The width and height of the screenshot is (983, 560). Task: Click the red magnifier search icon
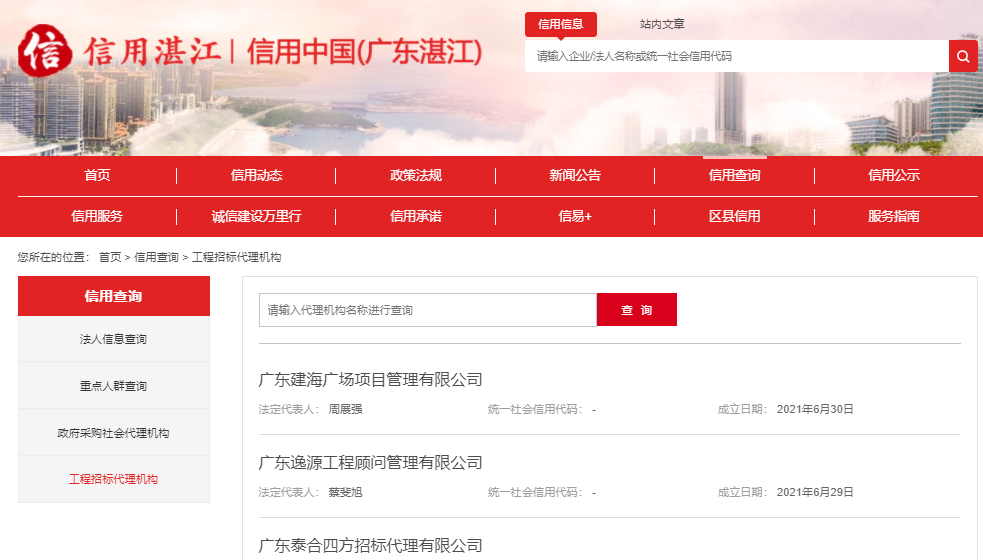(x=963, y=56)
